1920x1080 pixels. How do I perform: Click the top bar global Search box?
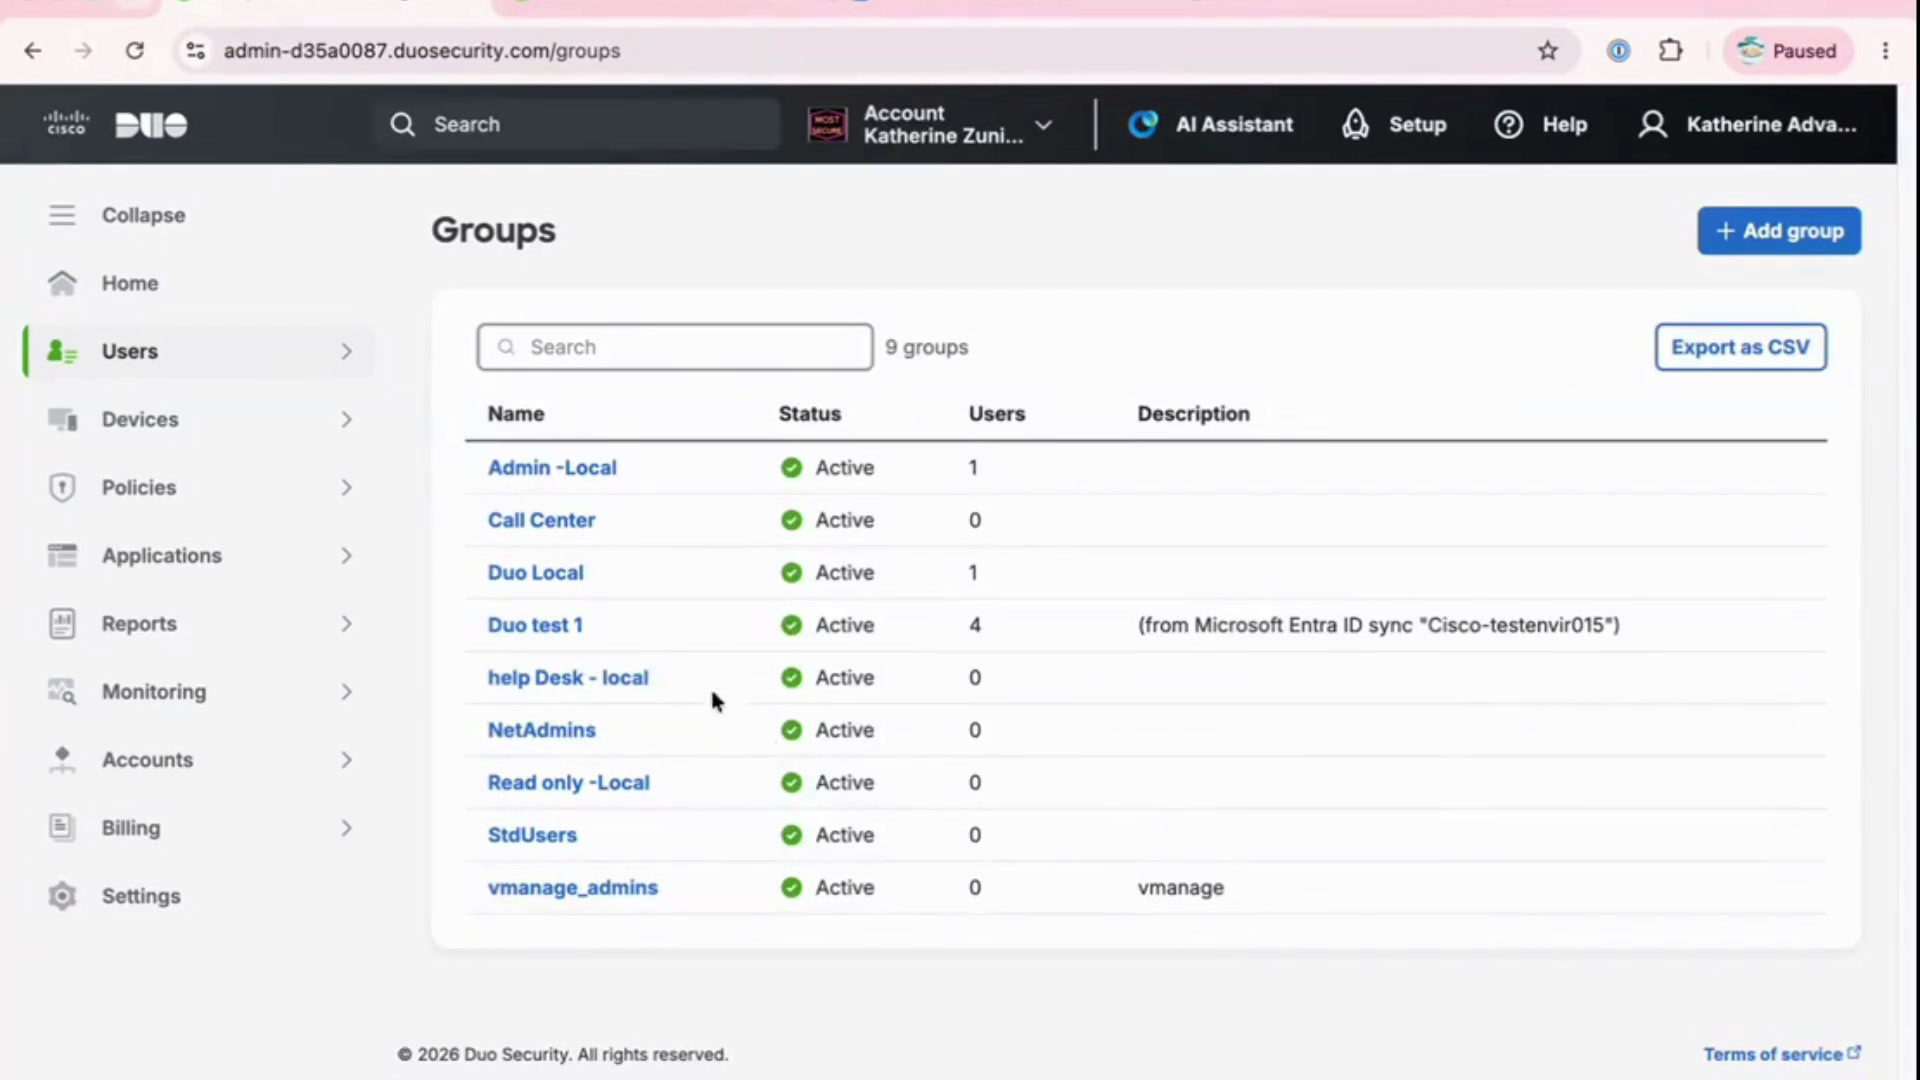click(578, 124)
